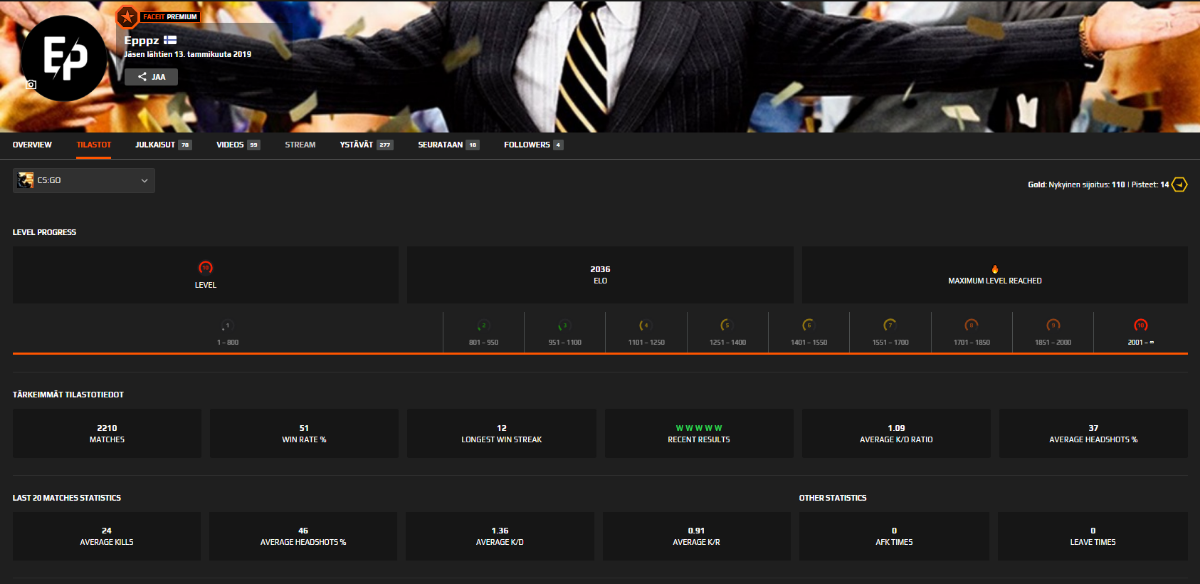
Task: Click the level 4 icon for 1101 – 1250
Action: (645, 326)
